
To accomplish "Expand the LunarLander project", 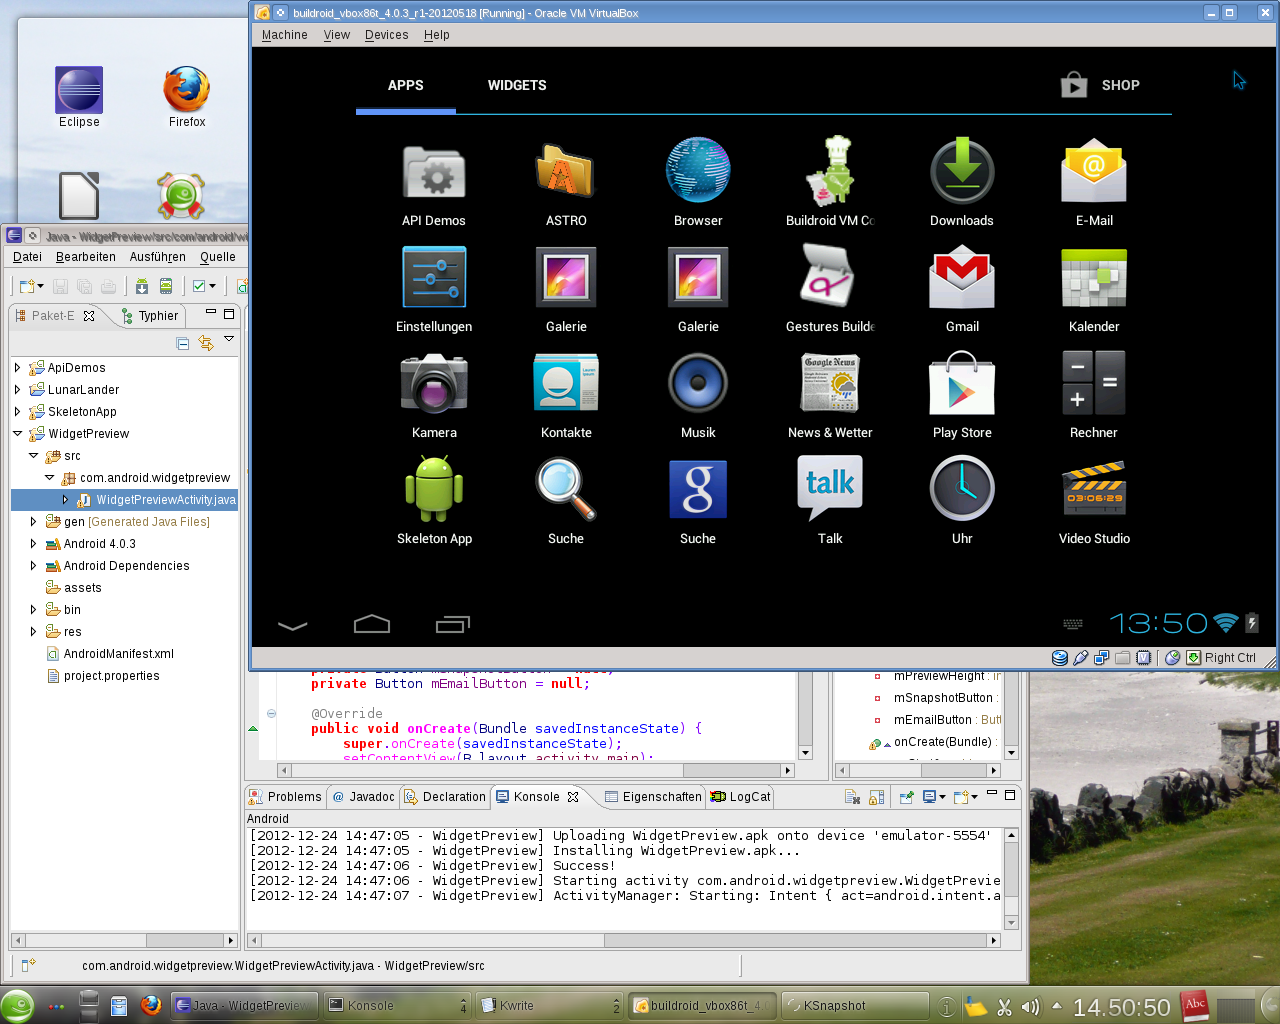I will pyautogui.click(x=18, y=390).
